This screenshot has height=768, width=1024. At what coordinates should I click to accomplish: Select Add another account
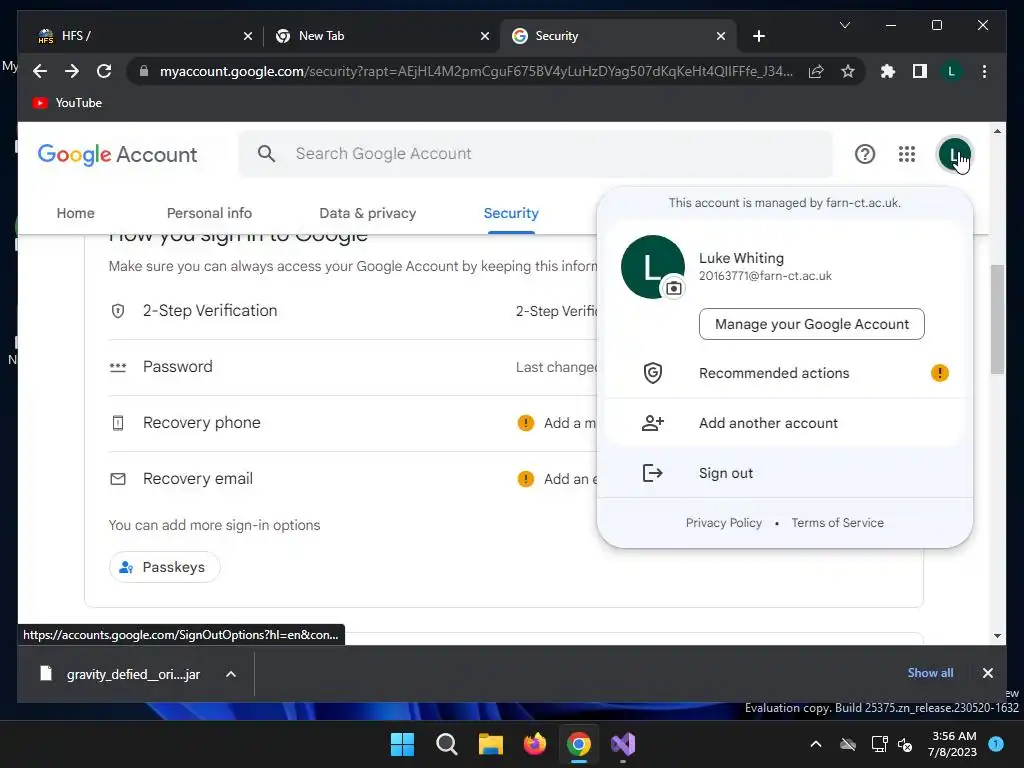[x=785, y=423]
